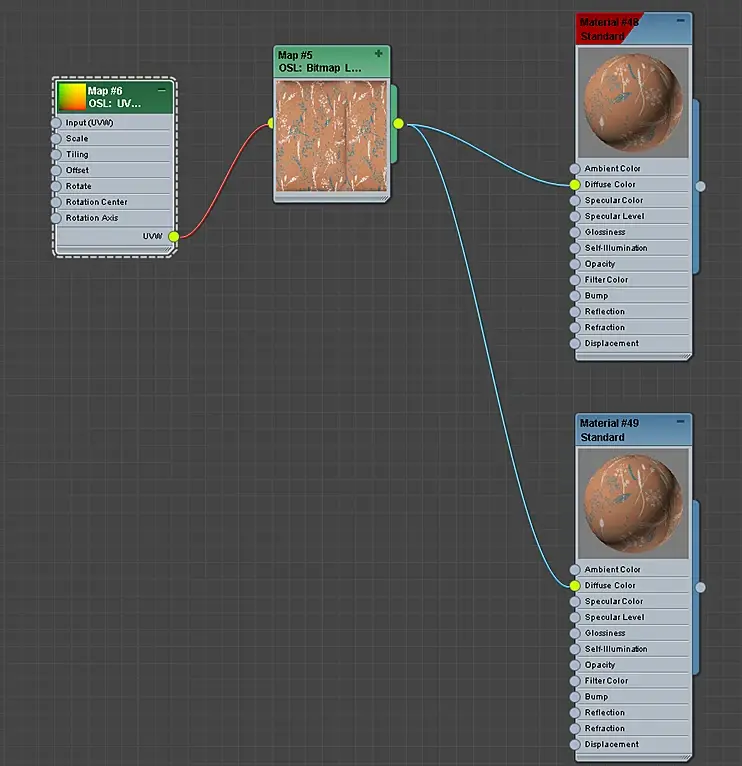Click Reflection socket on Material #49

[x=575, y=713]
